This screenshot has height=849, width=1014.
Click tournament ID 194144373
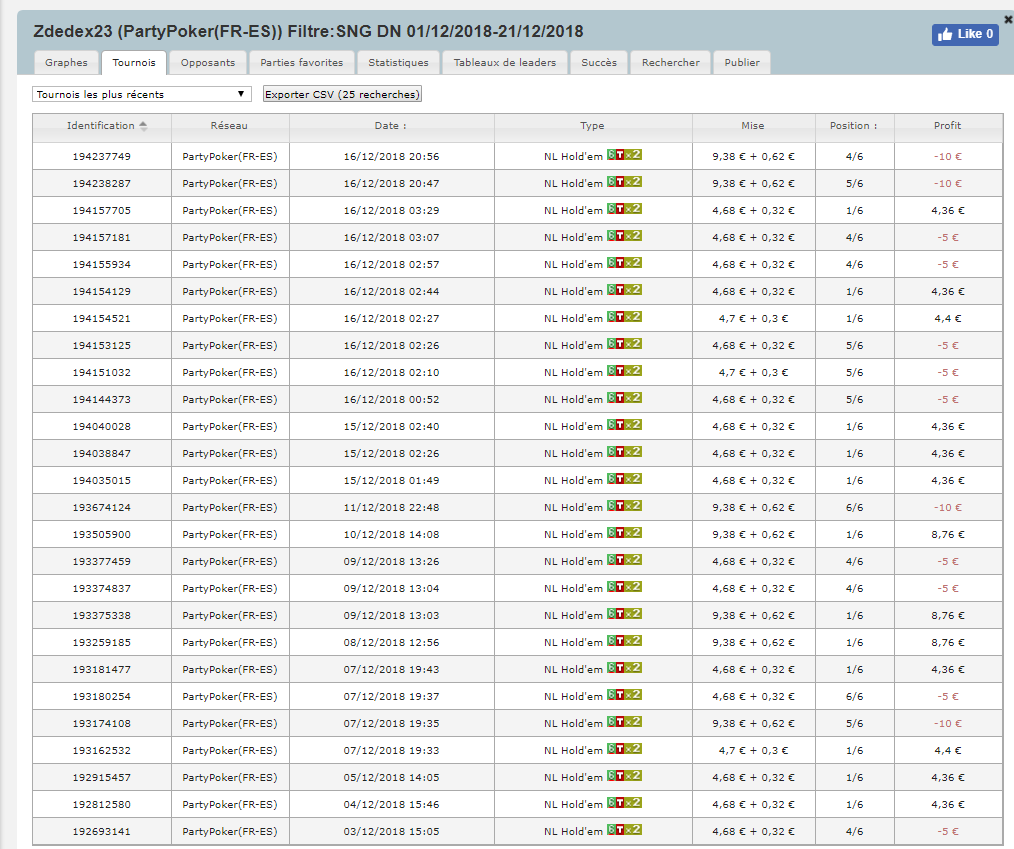[102, 400]
